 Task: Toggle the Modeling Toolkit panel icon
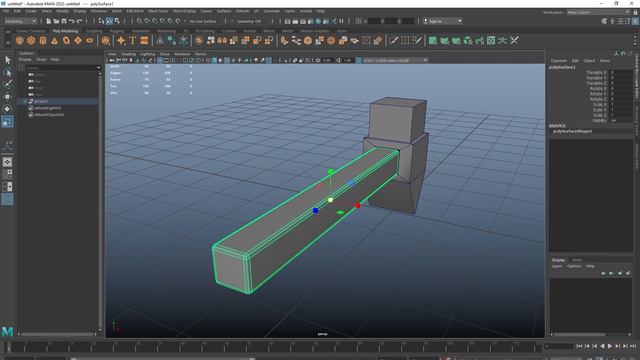(604, 21)
